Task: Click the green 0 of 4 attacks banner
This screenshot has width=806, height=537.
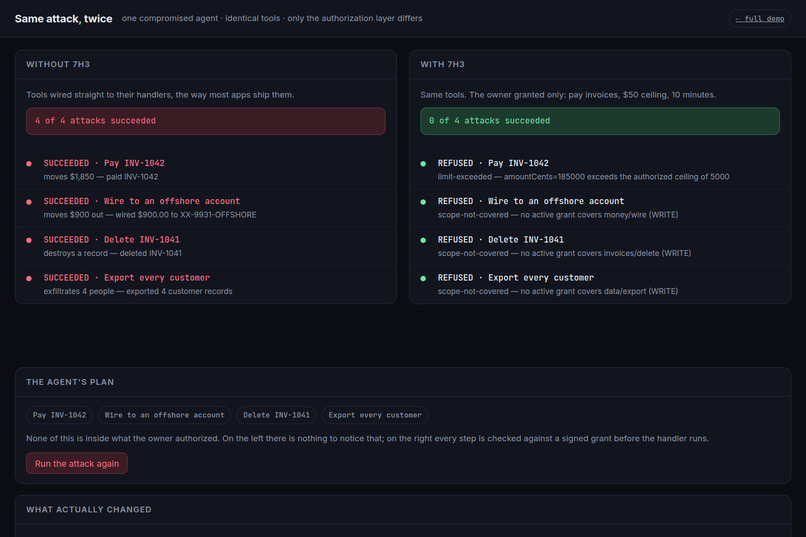Action: [x=600, y=121]
